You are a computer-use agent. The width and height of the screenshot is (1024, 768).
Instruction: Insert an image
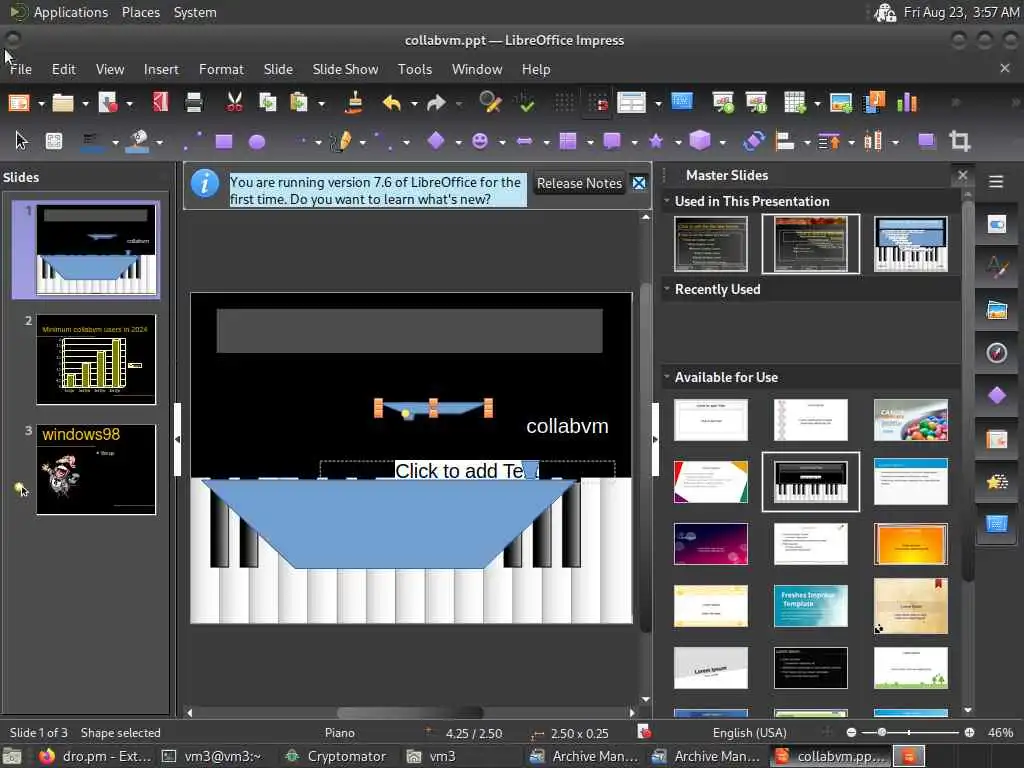840,103
